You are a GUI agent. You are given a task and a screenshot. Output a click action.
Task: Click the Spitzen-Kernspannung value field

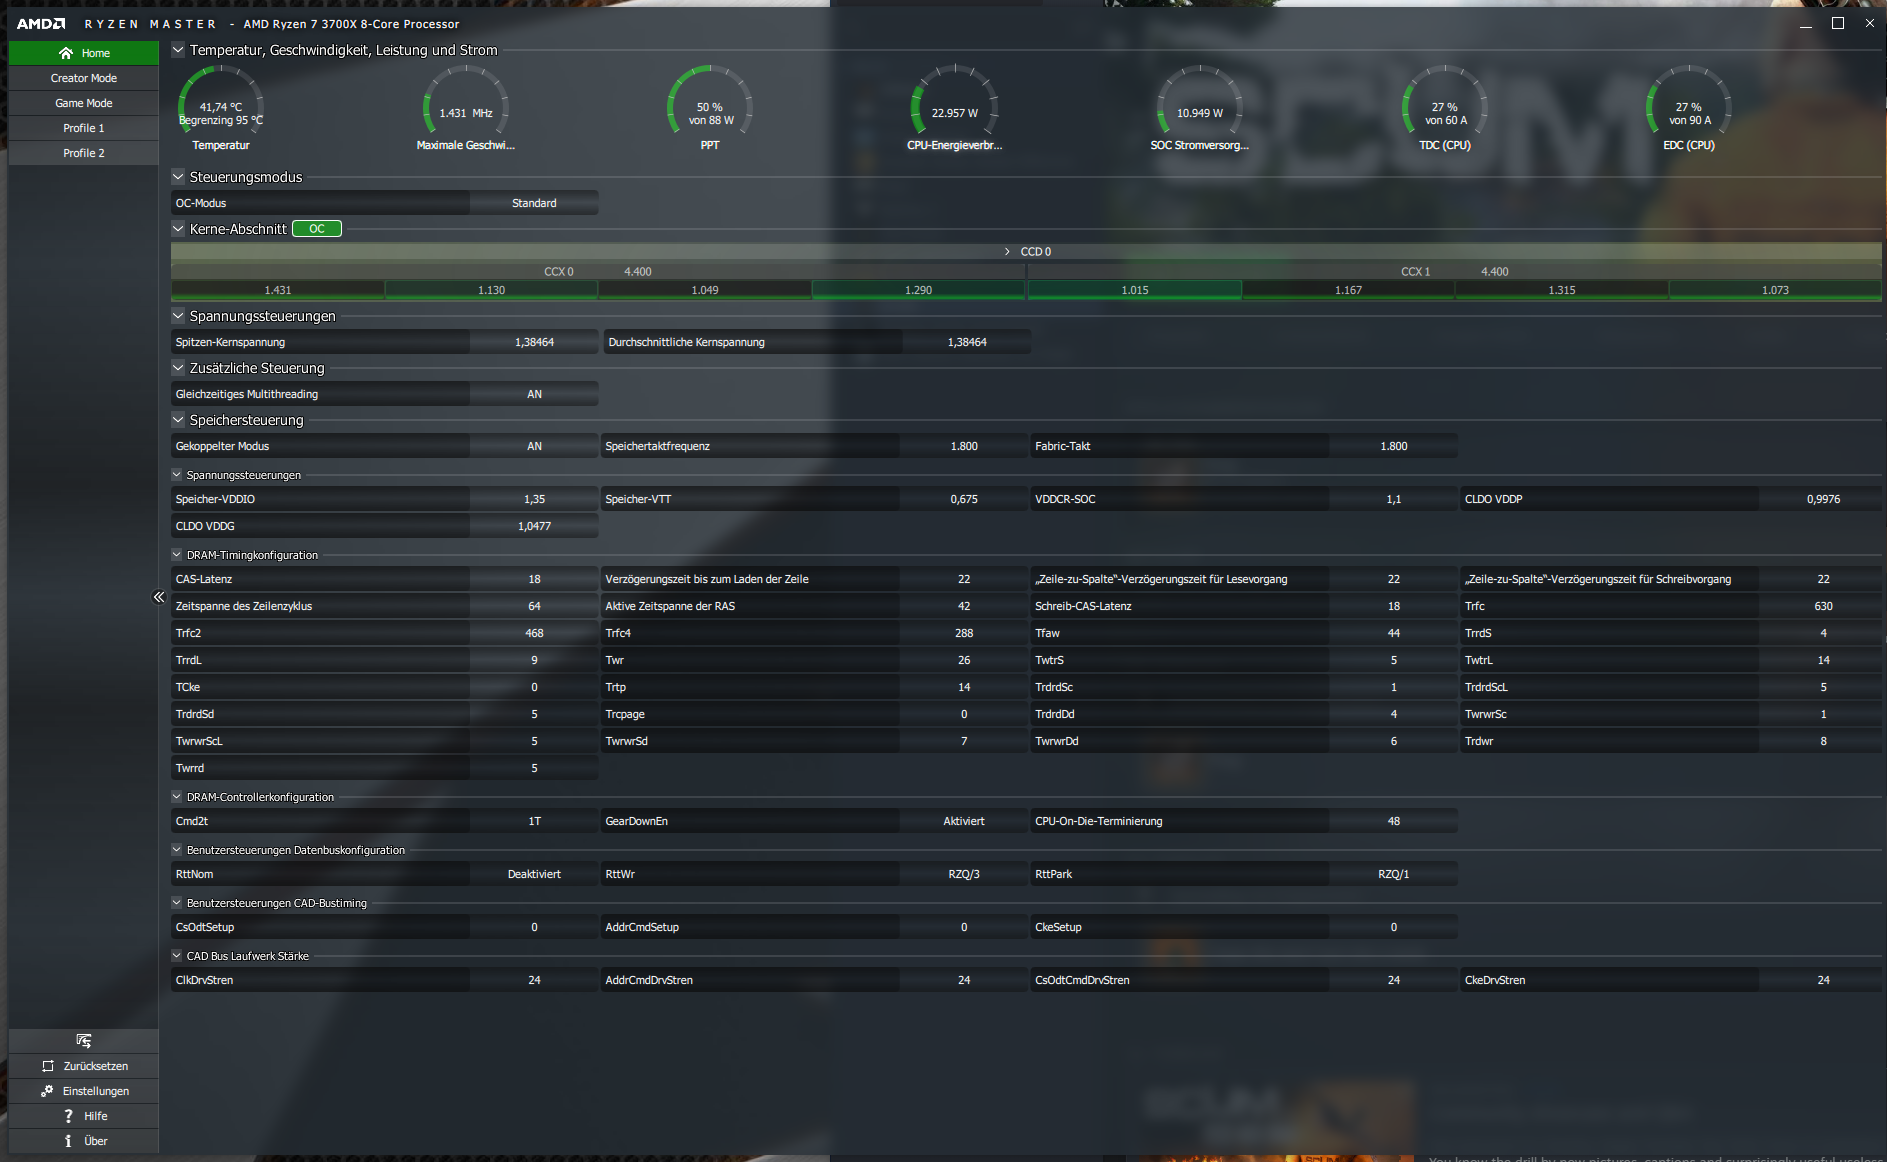(534, 342)
